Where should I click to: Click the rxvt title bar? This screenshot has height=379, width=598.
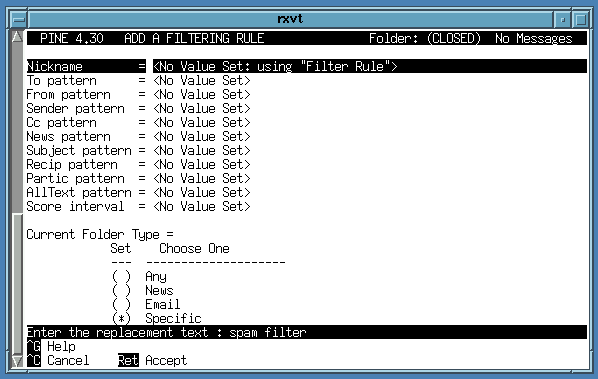[x=291, y=19]
